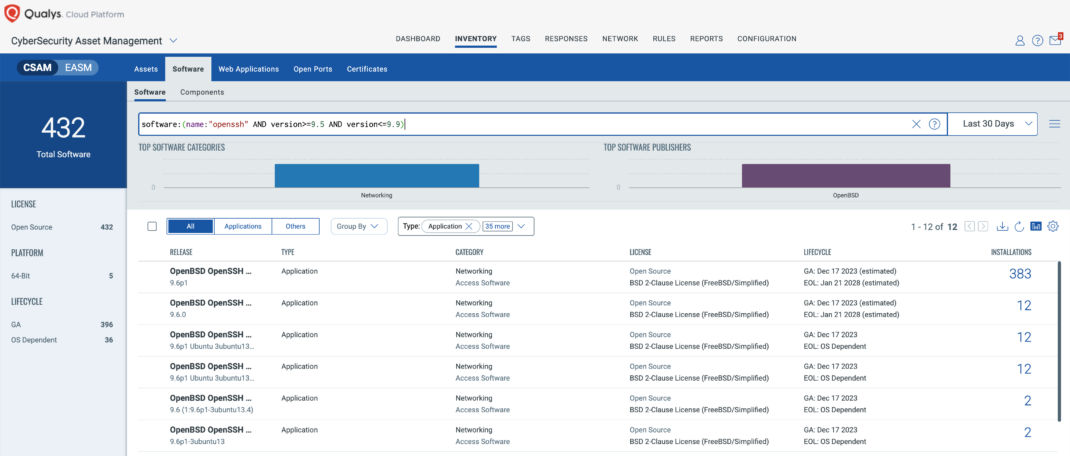
Task: Switch to the CSAM toggle
Action: coord(38,68)
